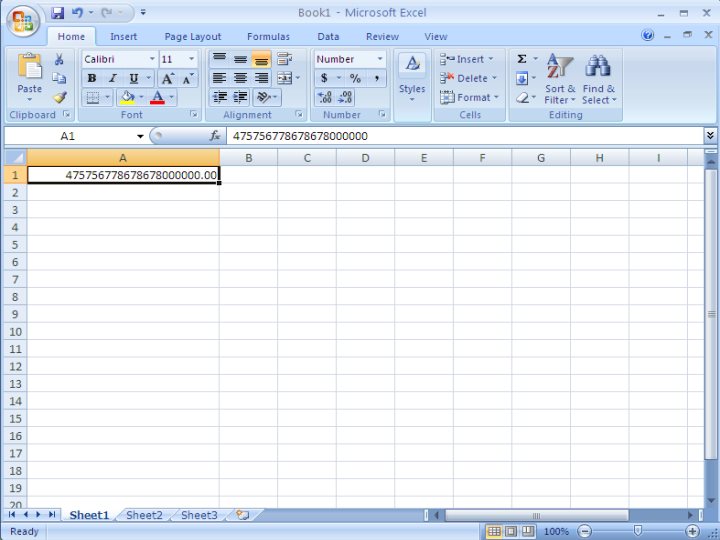Toggle Middle Align

[241, 59]
